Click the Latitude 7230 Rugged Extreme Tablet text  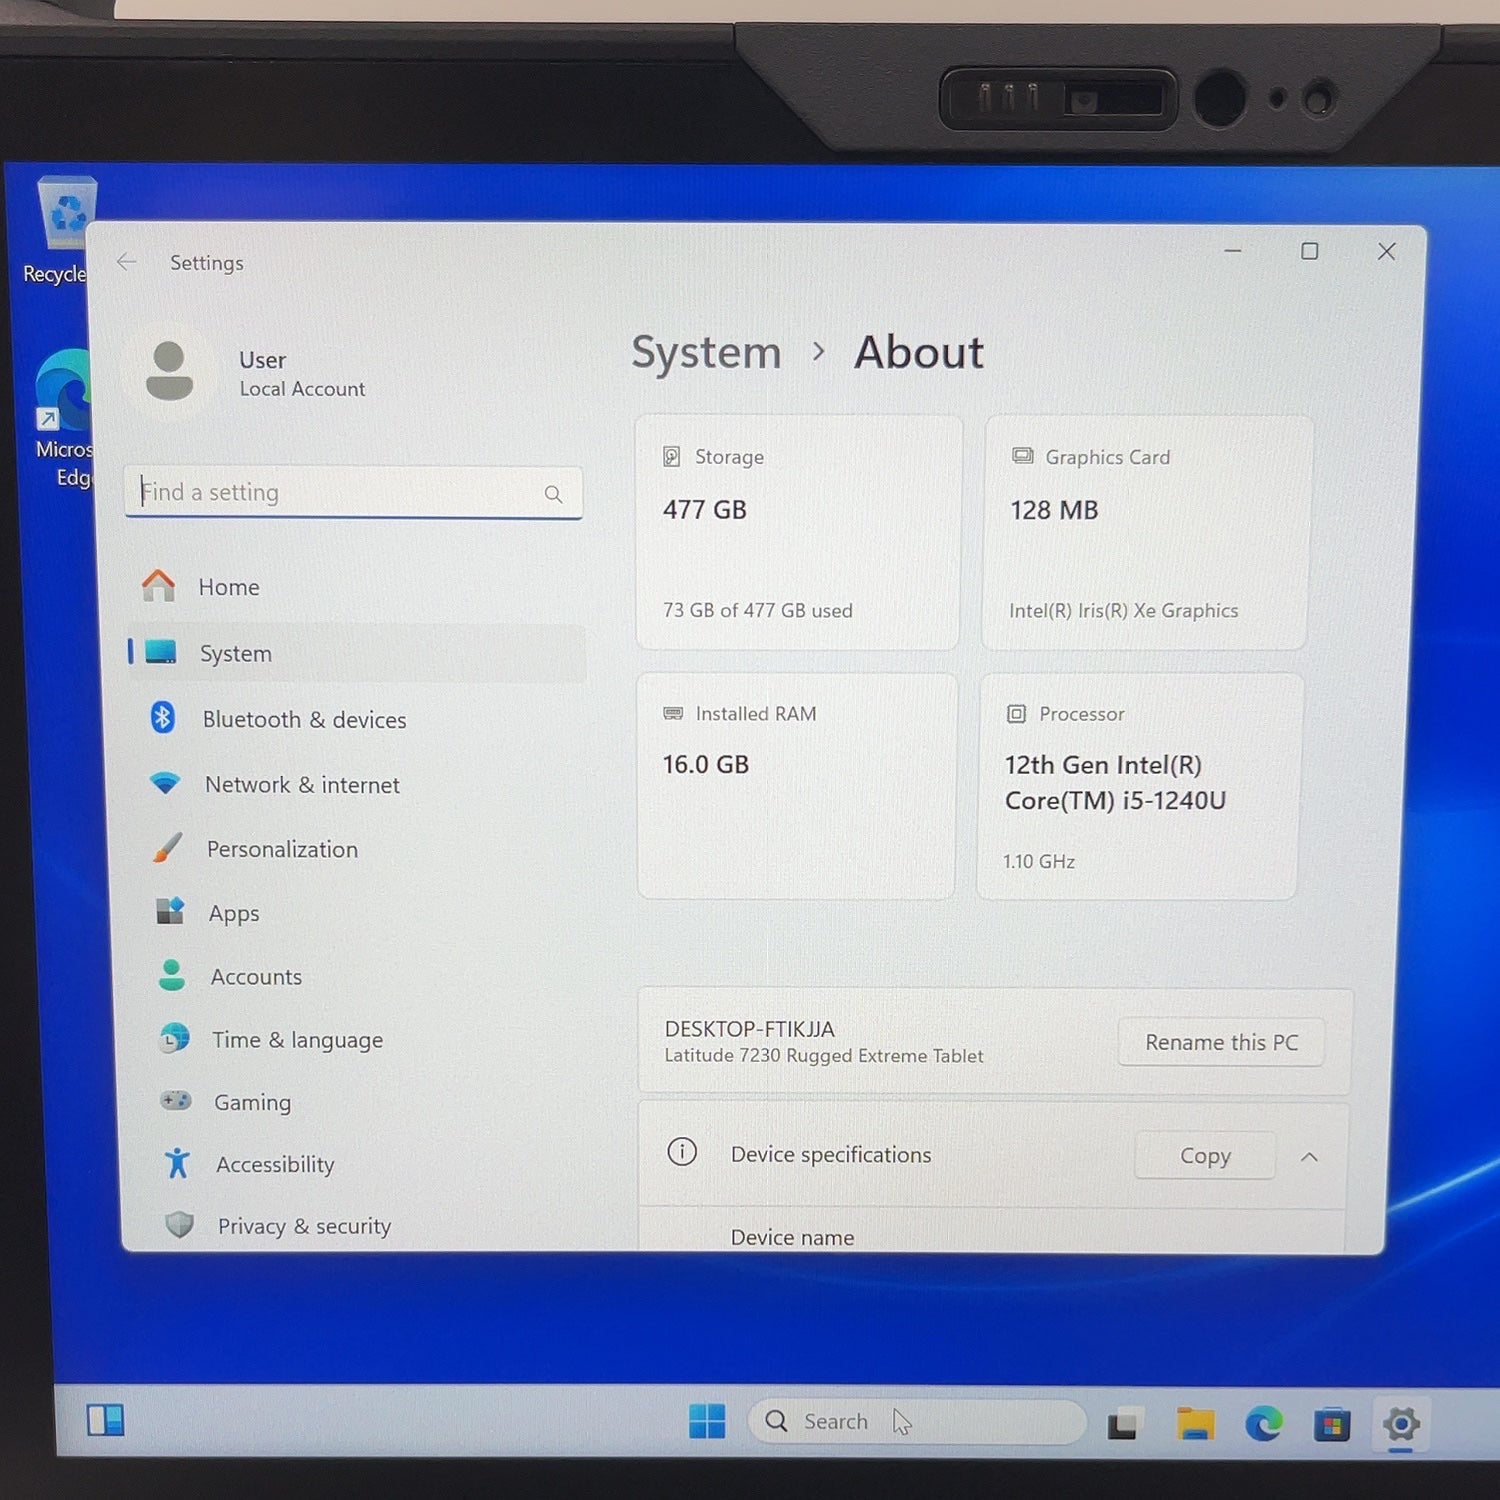point(824,1056)
